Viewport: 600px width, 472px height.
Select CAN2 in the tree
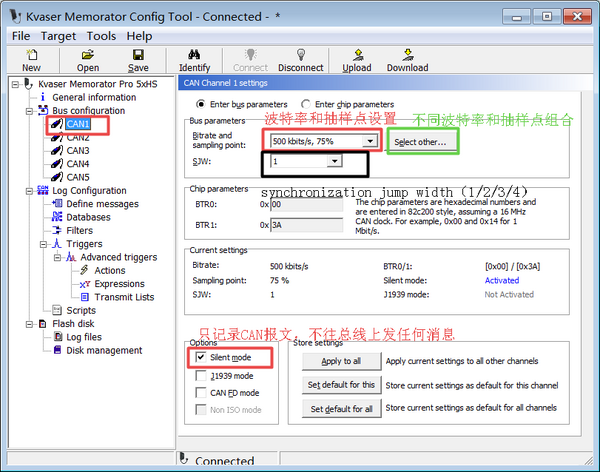(78, 137)
